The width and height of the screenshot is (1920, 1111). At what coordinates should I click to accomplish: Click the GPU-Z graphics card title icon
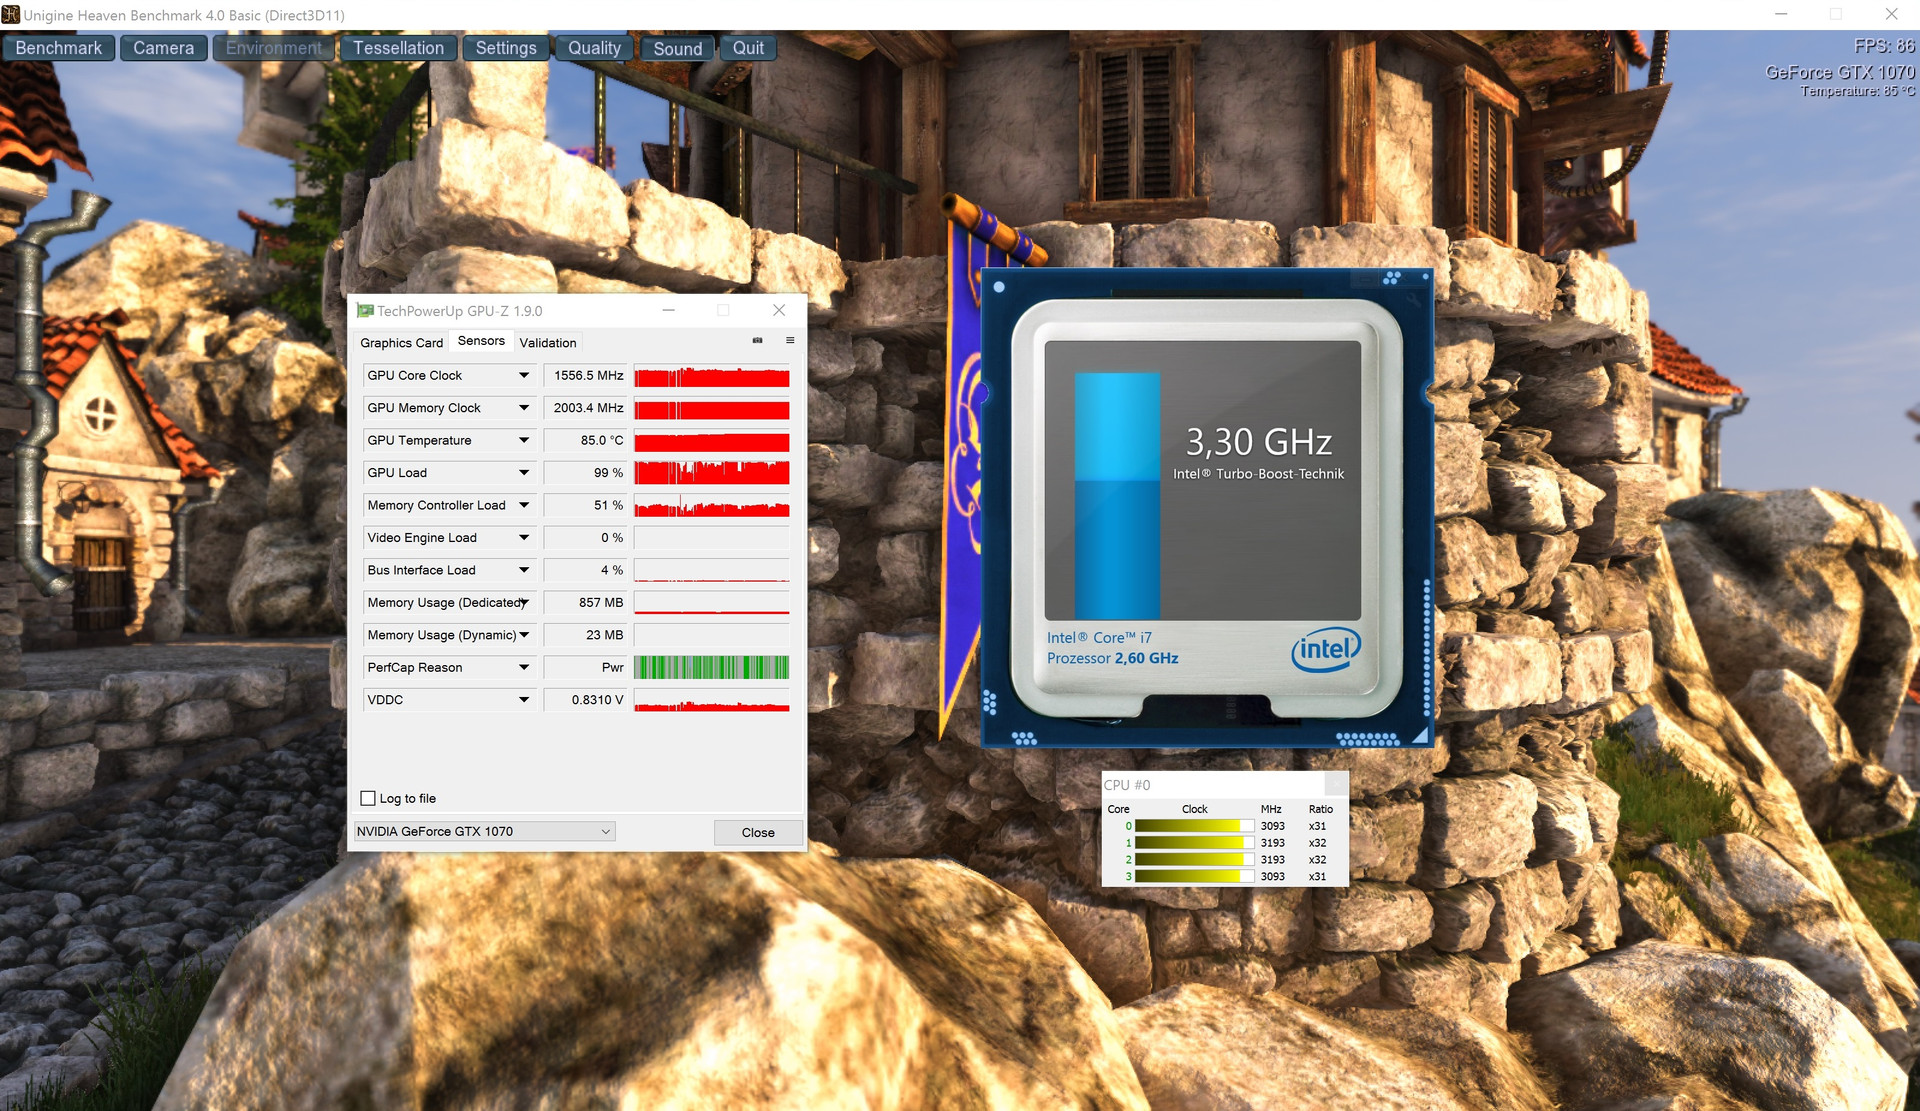pos(365,311)
